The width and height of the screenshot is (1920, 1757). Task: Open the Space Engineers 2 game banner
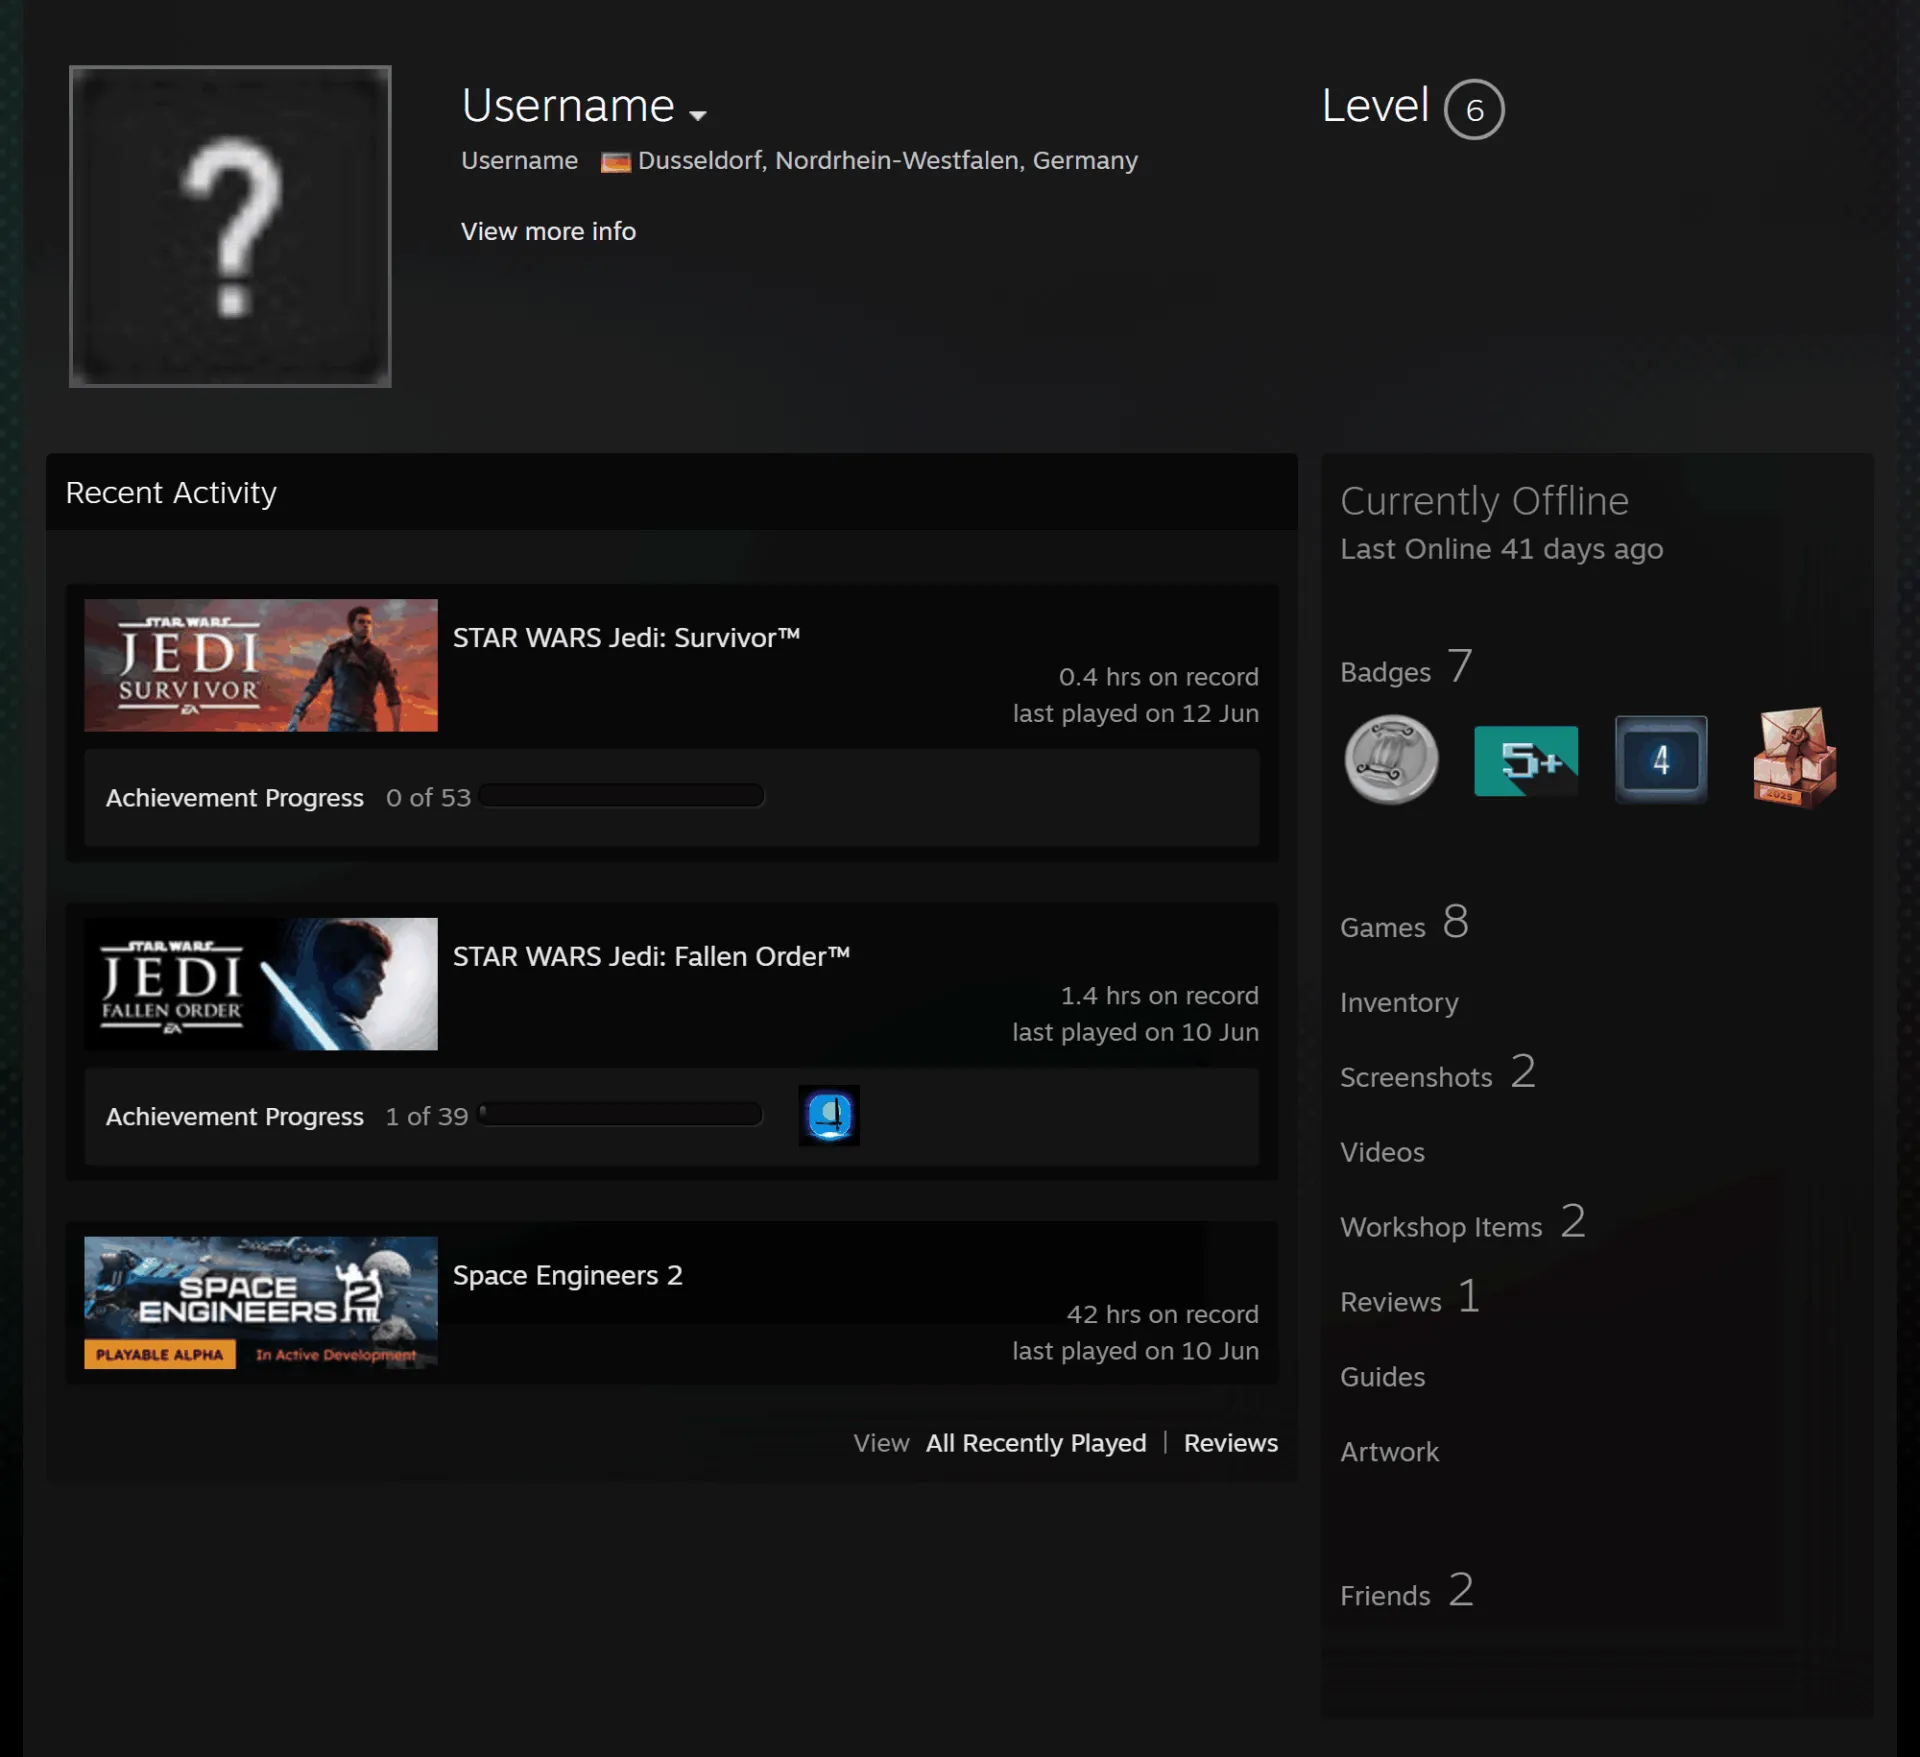(261, 1303)
